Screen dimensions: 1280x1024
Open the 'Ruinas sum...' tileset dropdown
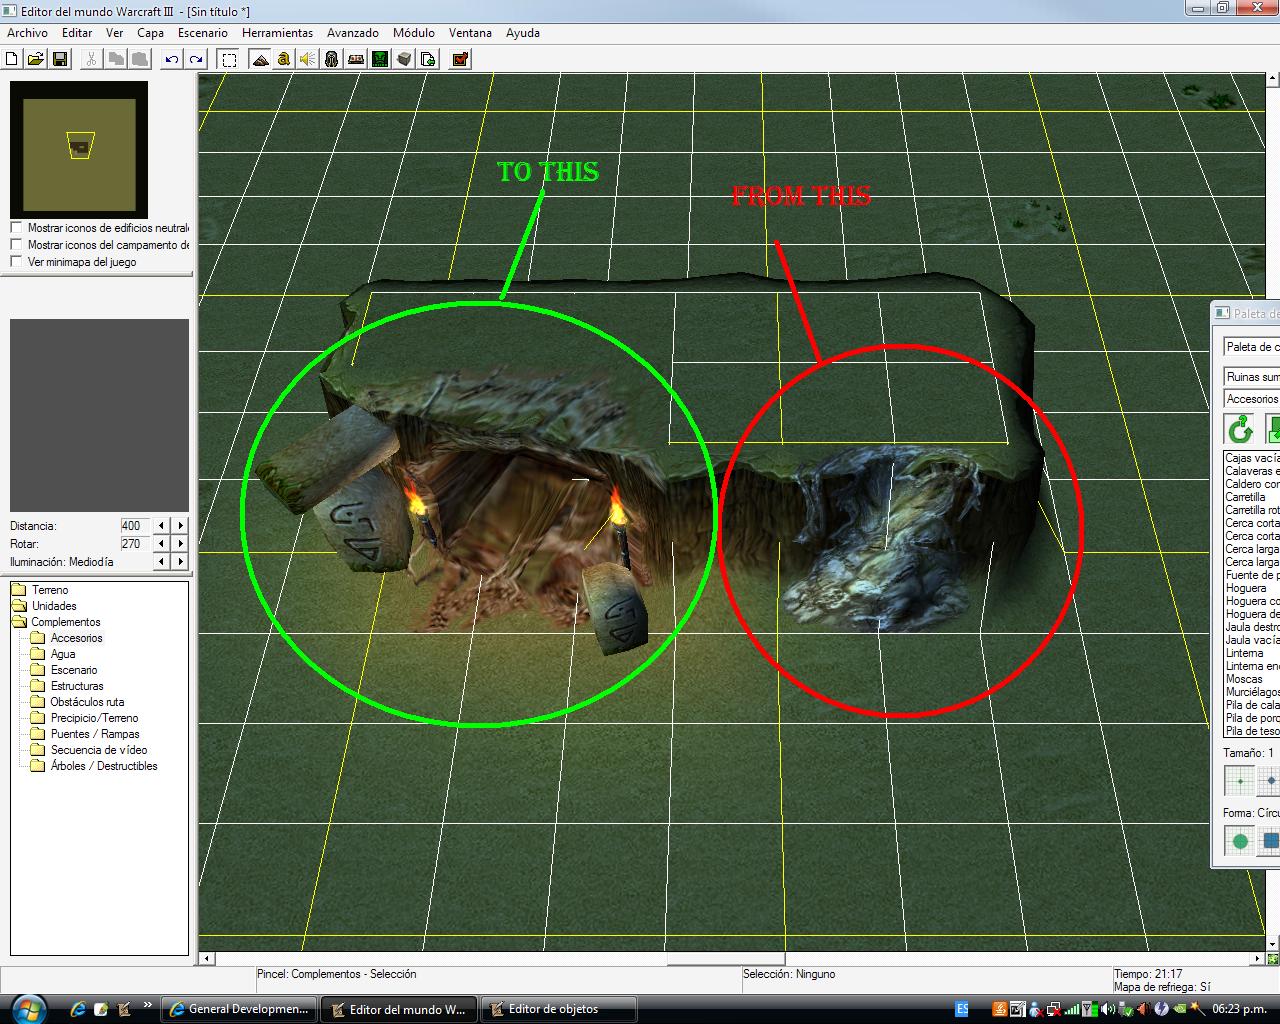(x=1252, y=377)
